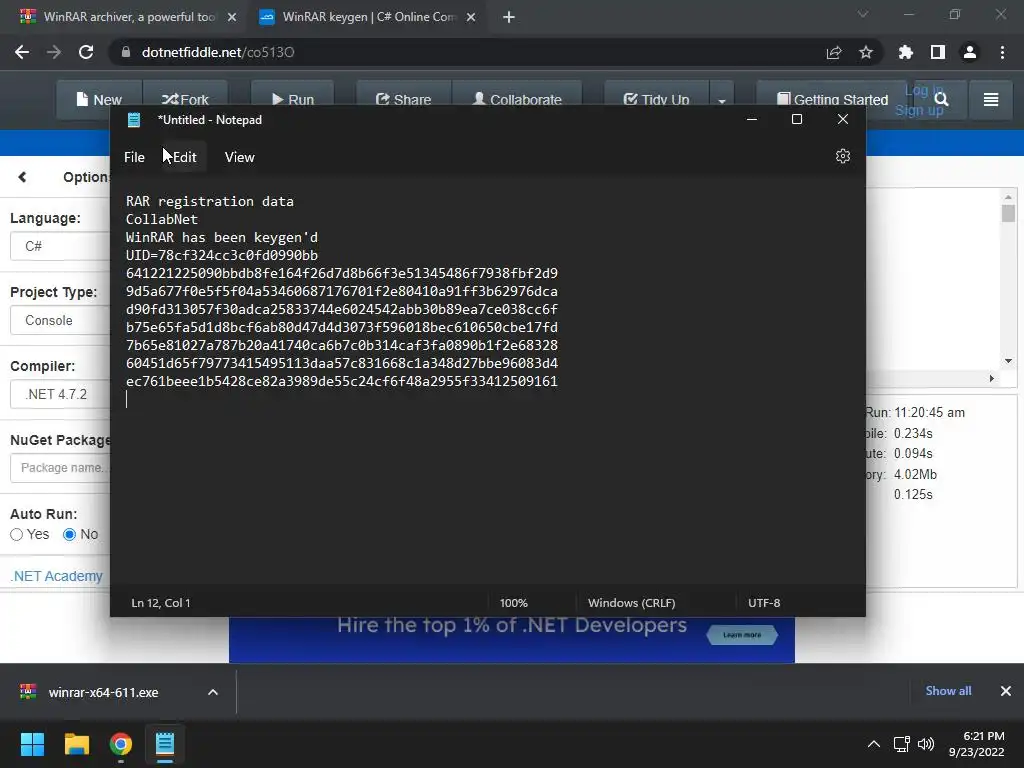Click the Notepad taskbar icon

[x=165, y=744]
